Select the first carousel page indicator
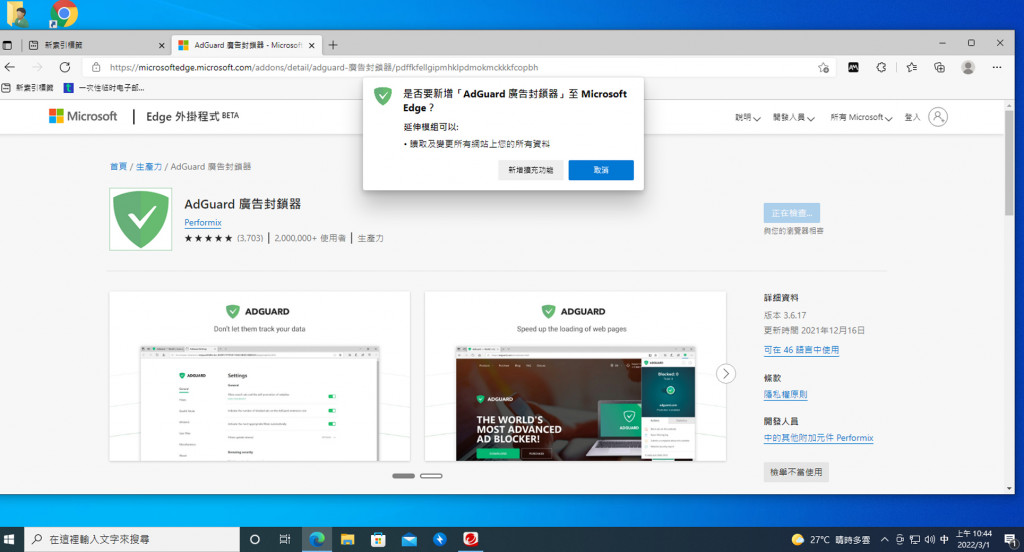Viewport: 1024px width, 552px height. point(404,476)
